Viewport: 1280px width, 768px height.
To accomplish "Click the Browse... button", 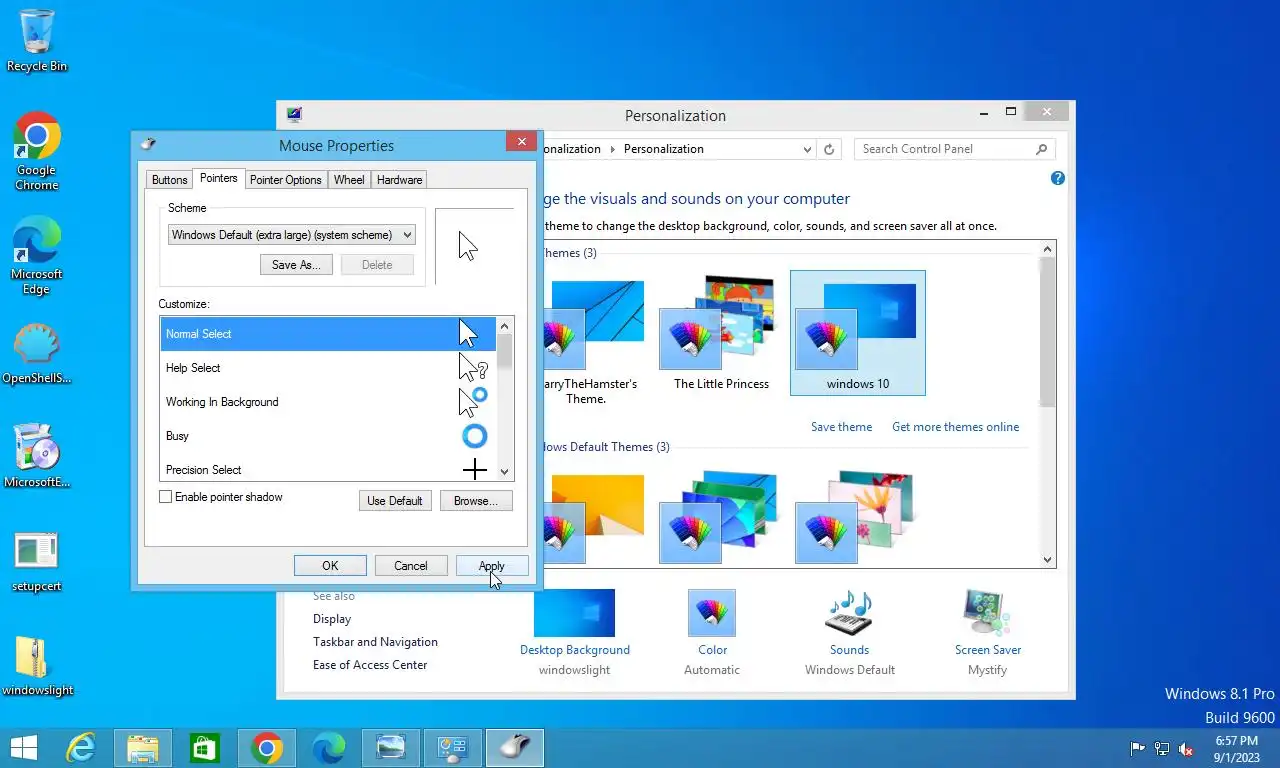I will (476, 500).
